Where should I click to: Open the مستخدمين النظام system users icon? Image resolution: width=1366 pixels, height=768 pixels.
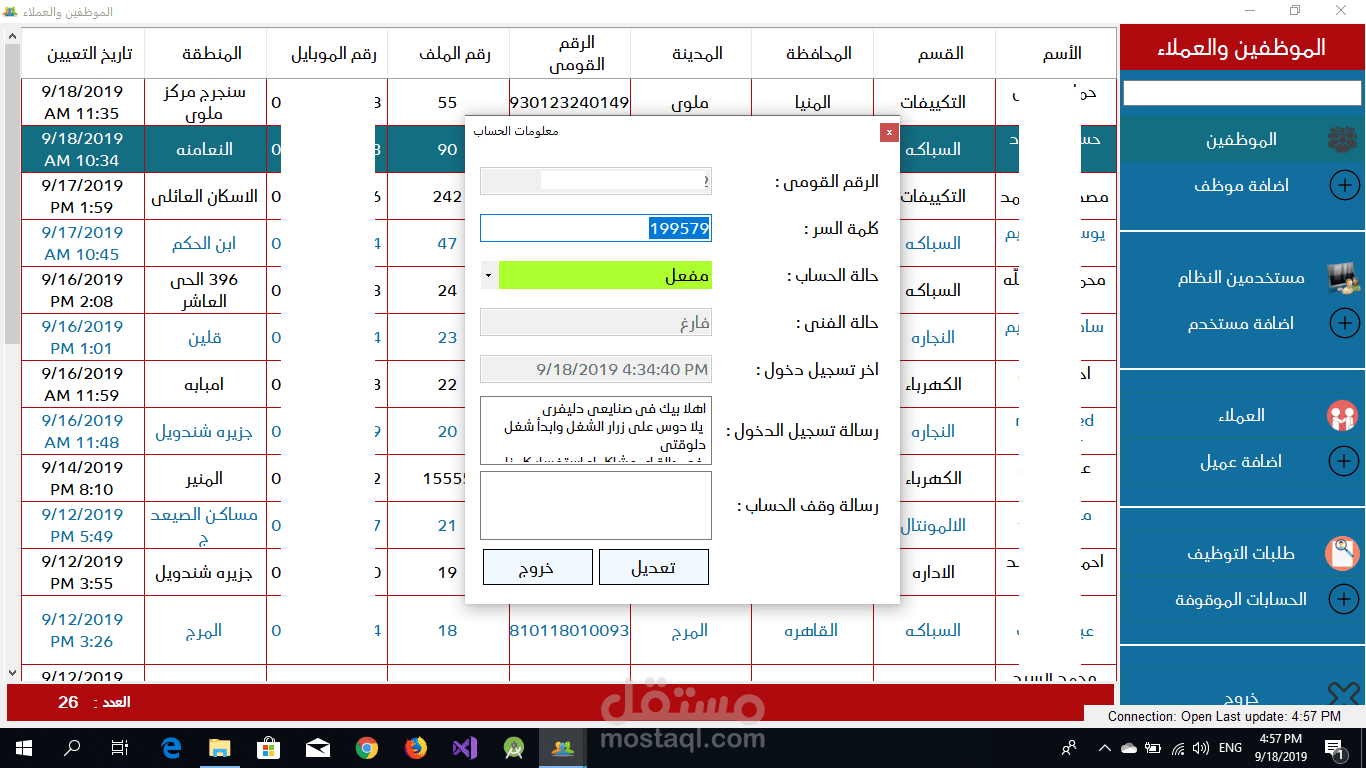click(1342, 278)
